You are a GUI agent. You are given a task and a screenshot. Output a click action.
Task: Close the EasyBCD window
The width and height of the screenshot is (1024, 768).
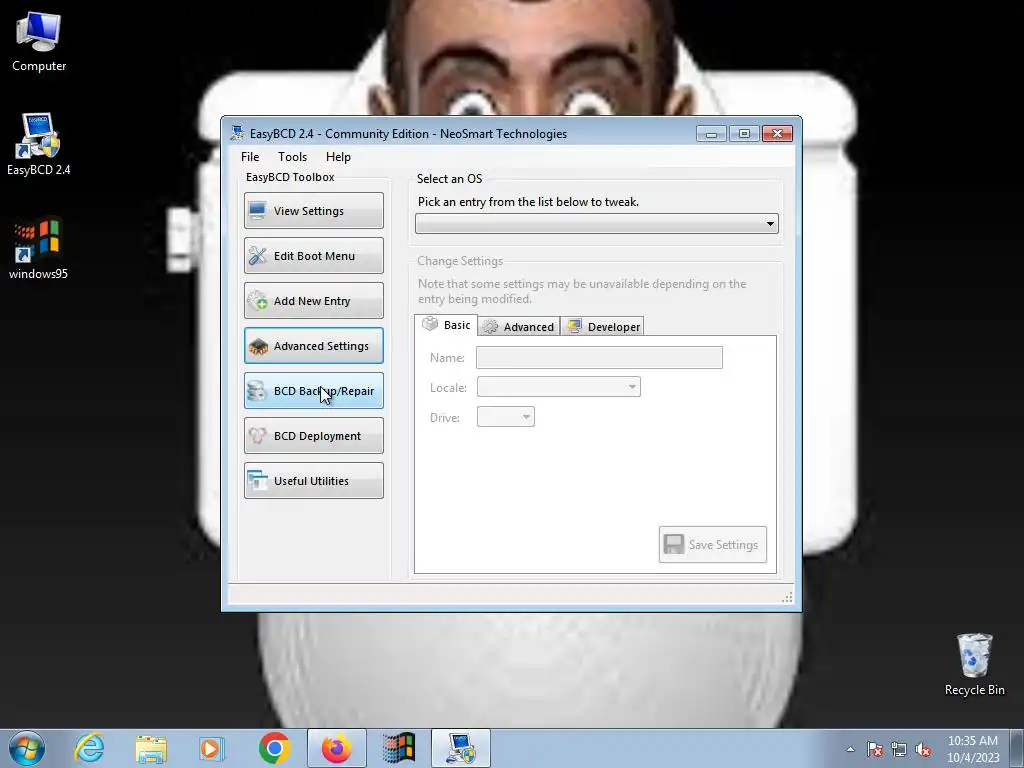[x=777, y=134]
